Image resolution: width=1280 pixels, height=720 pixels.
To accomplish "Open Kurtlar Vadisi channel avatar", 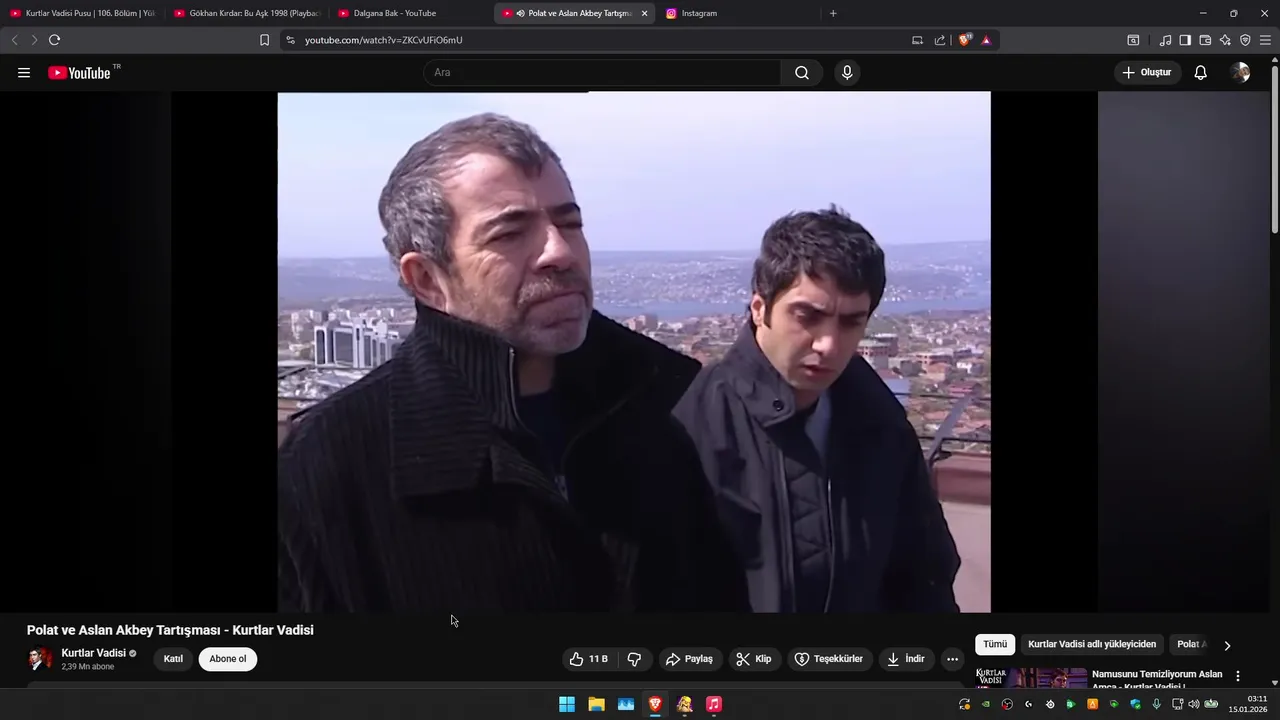I will coord(40,659).
